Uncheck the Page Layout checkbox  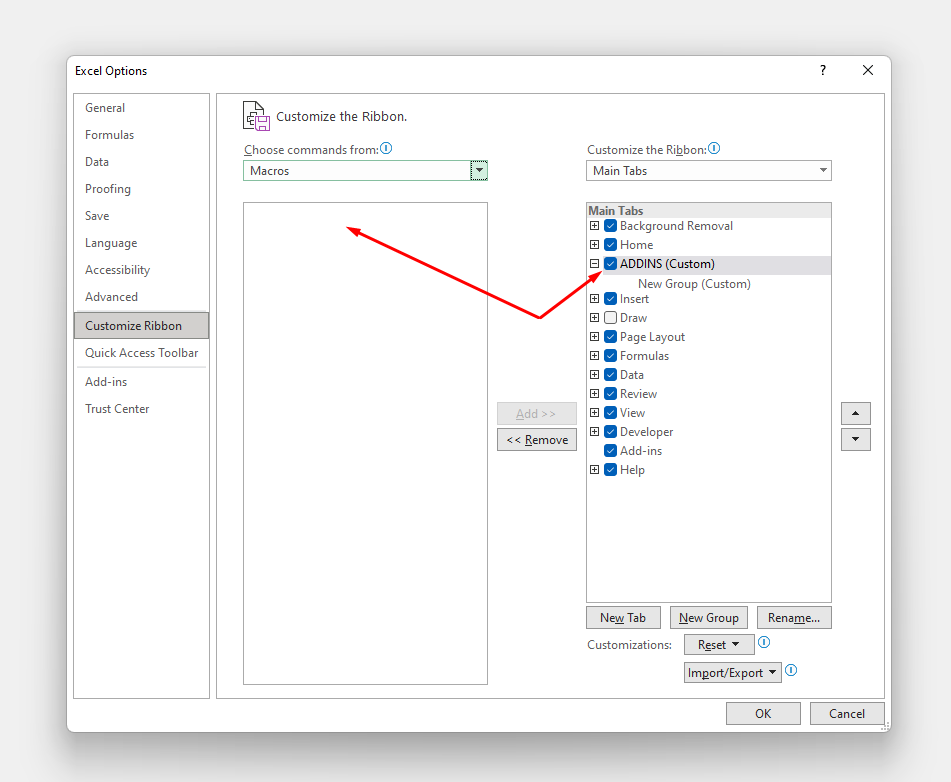pos(611,337)
